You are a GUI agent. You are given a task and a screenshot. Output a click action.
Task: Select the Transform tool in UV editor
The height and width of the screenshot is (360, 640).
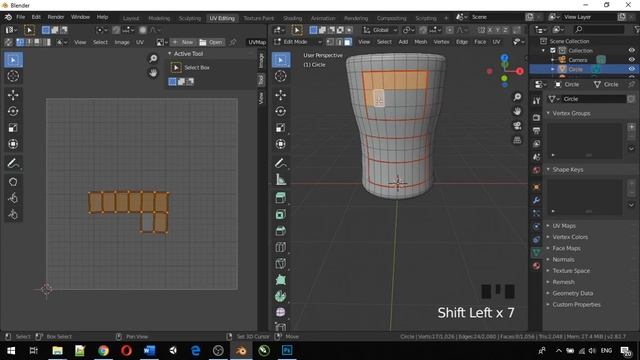coord(13,144)
